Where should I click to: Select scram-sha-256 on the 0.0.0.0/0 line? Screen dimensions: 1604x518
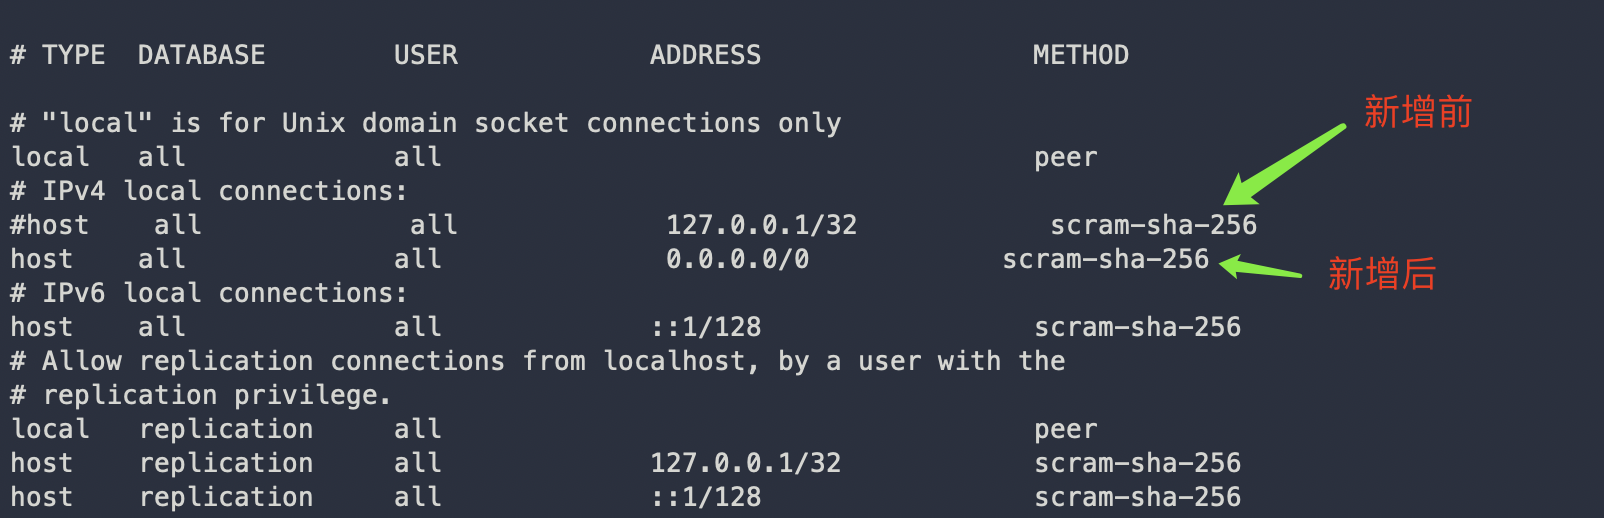tap(1105, 259)
